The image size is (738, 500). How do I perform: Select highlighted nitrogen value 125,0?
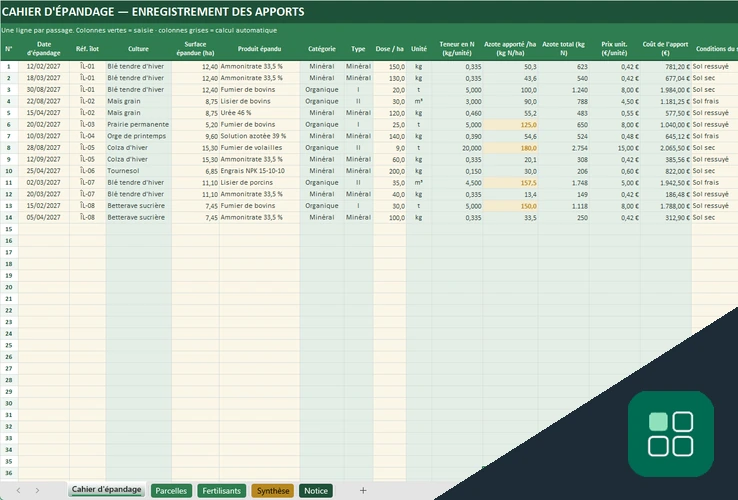(x=510, y=125)
